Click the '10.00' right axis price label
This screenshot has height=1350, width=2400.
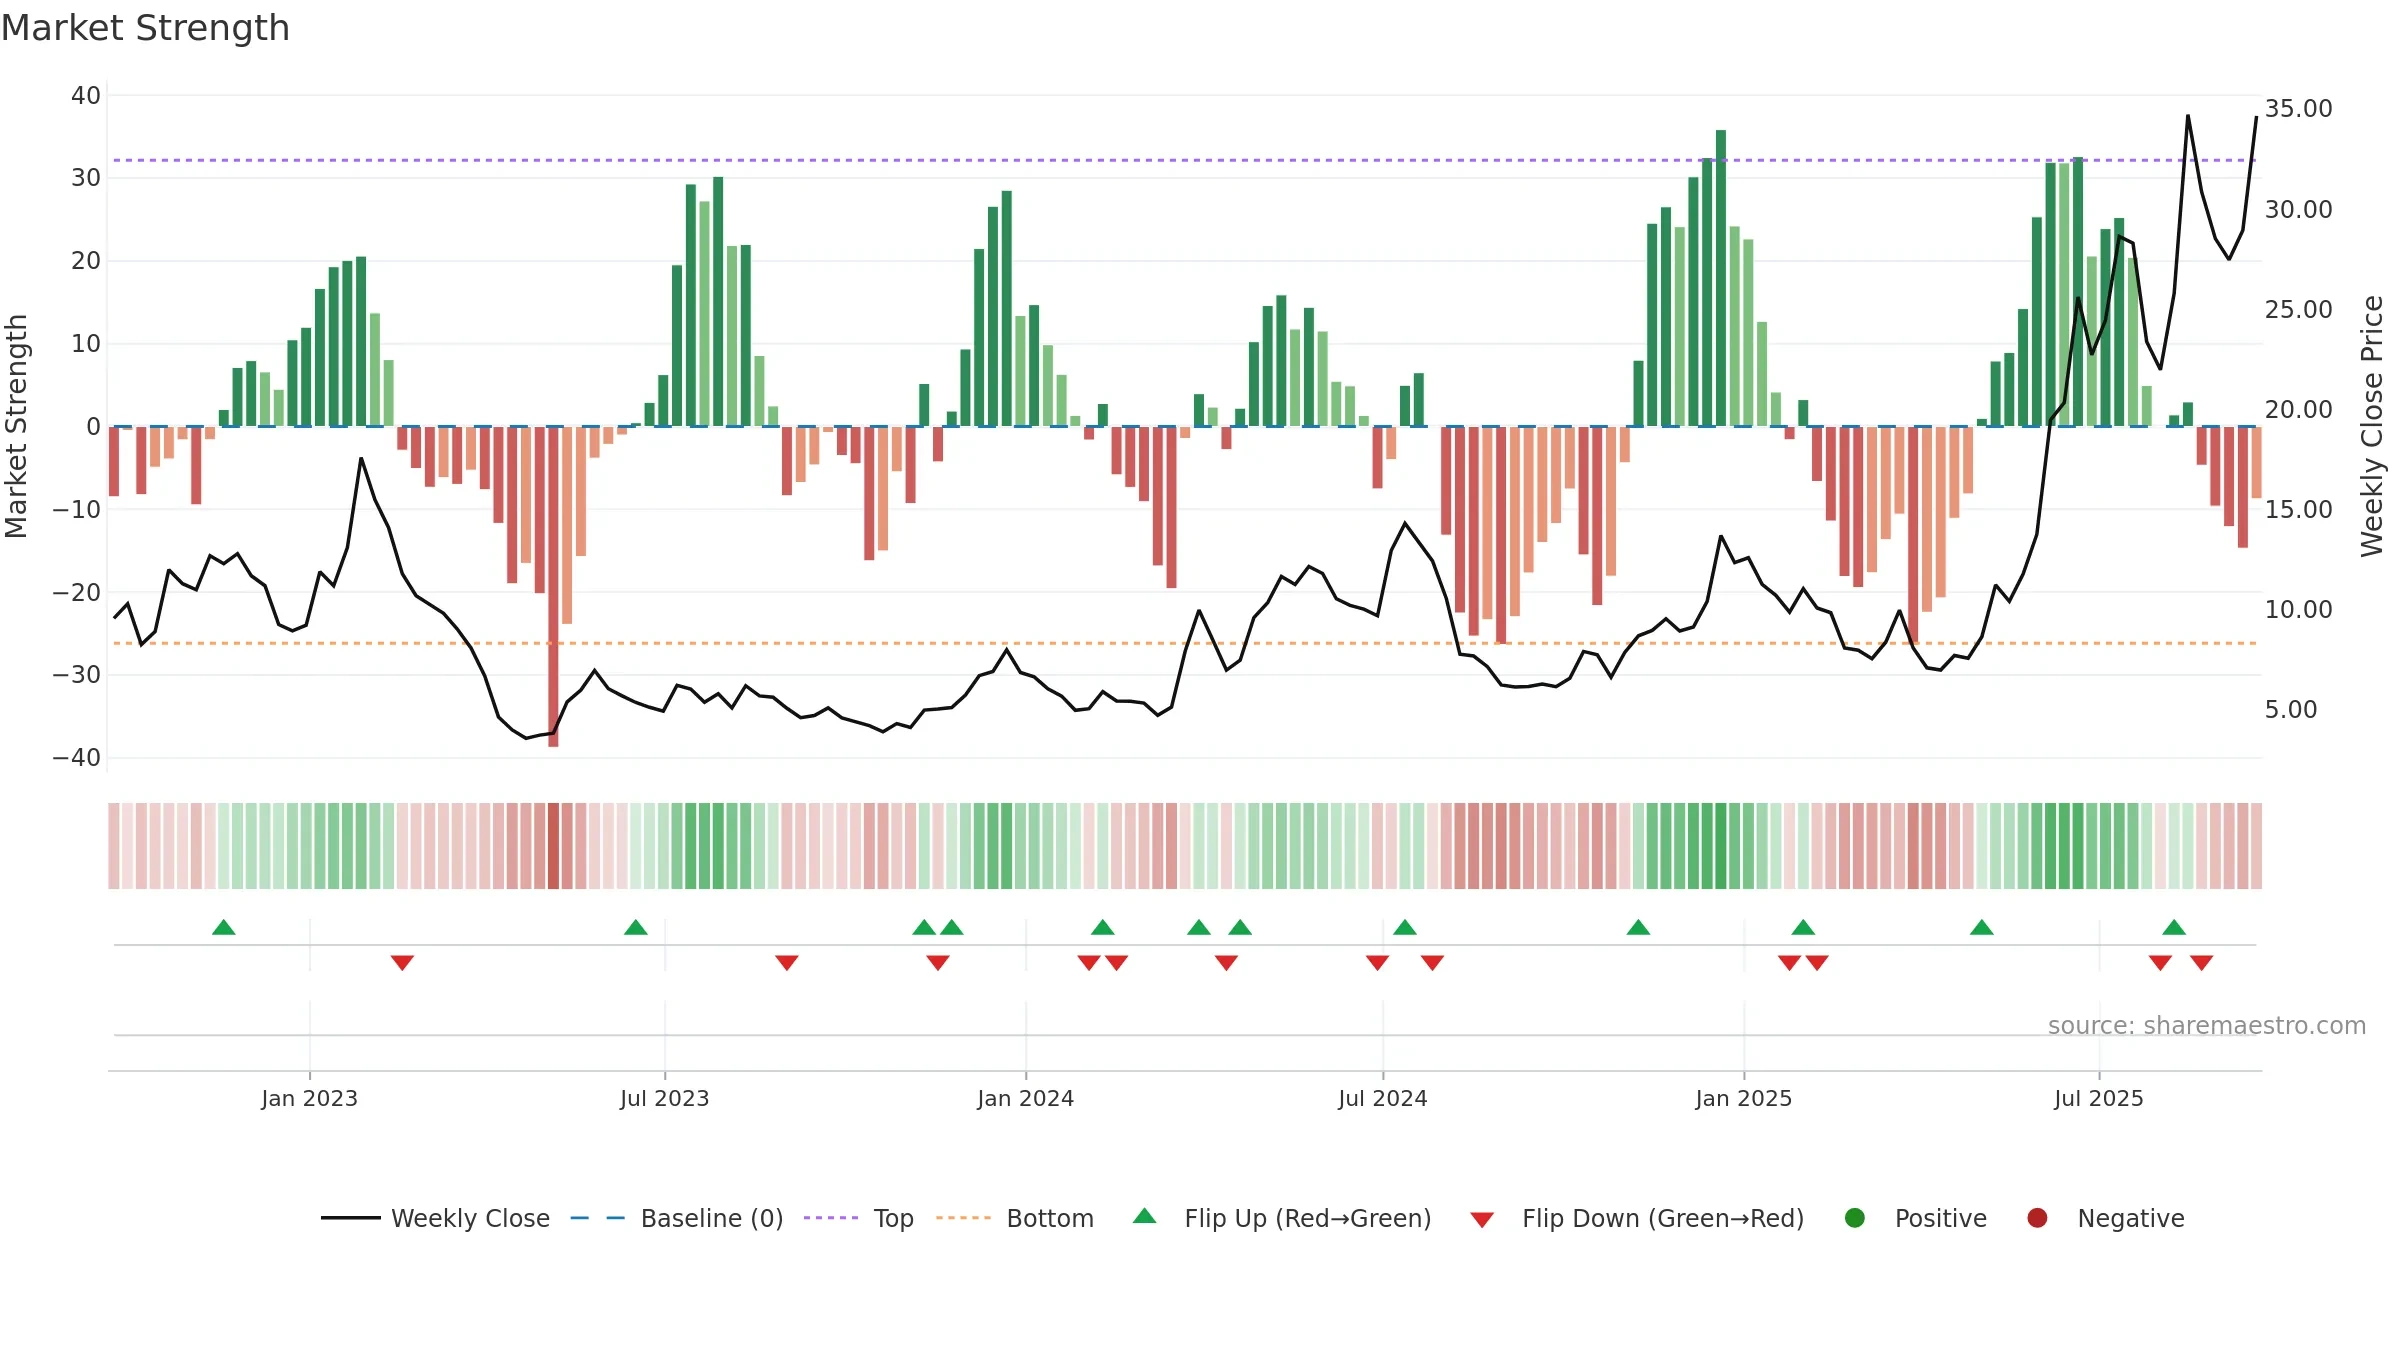tap(2298, 610)
